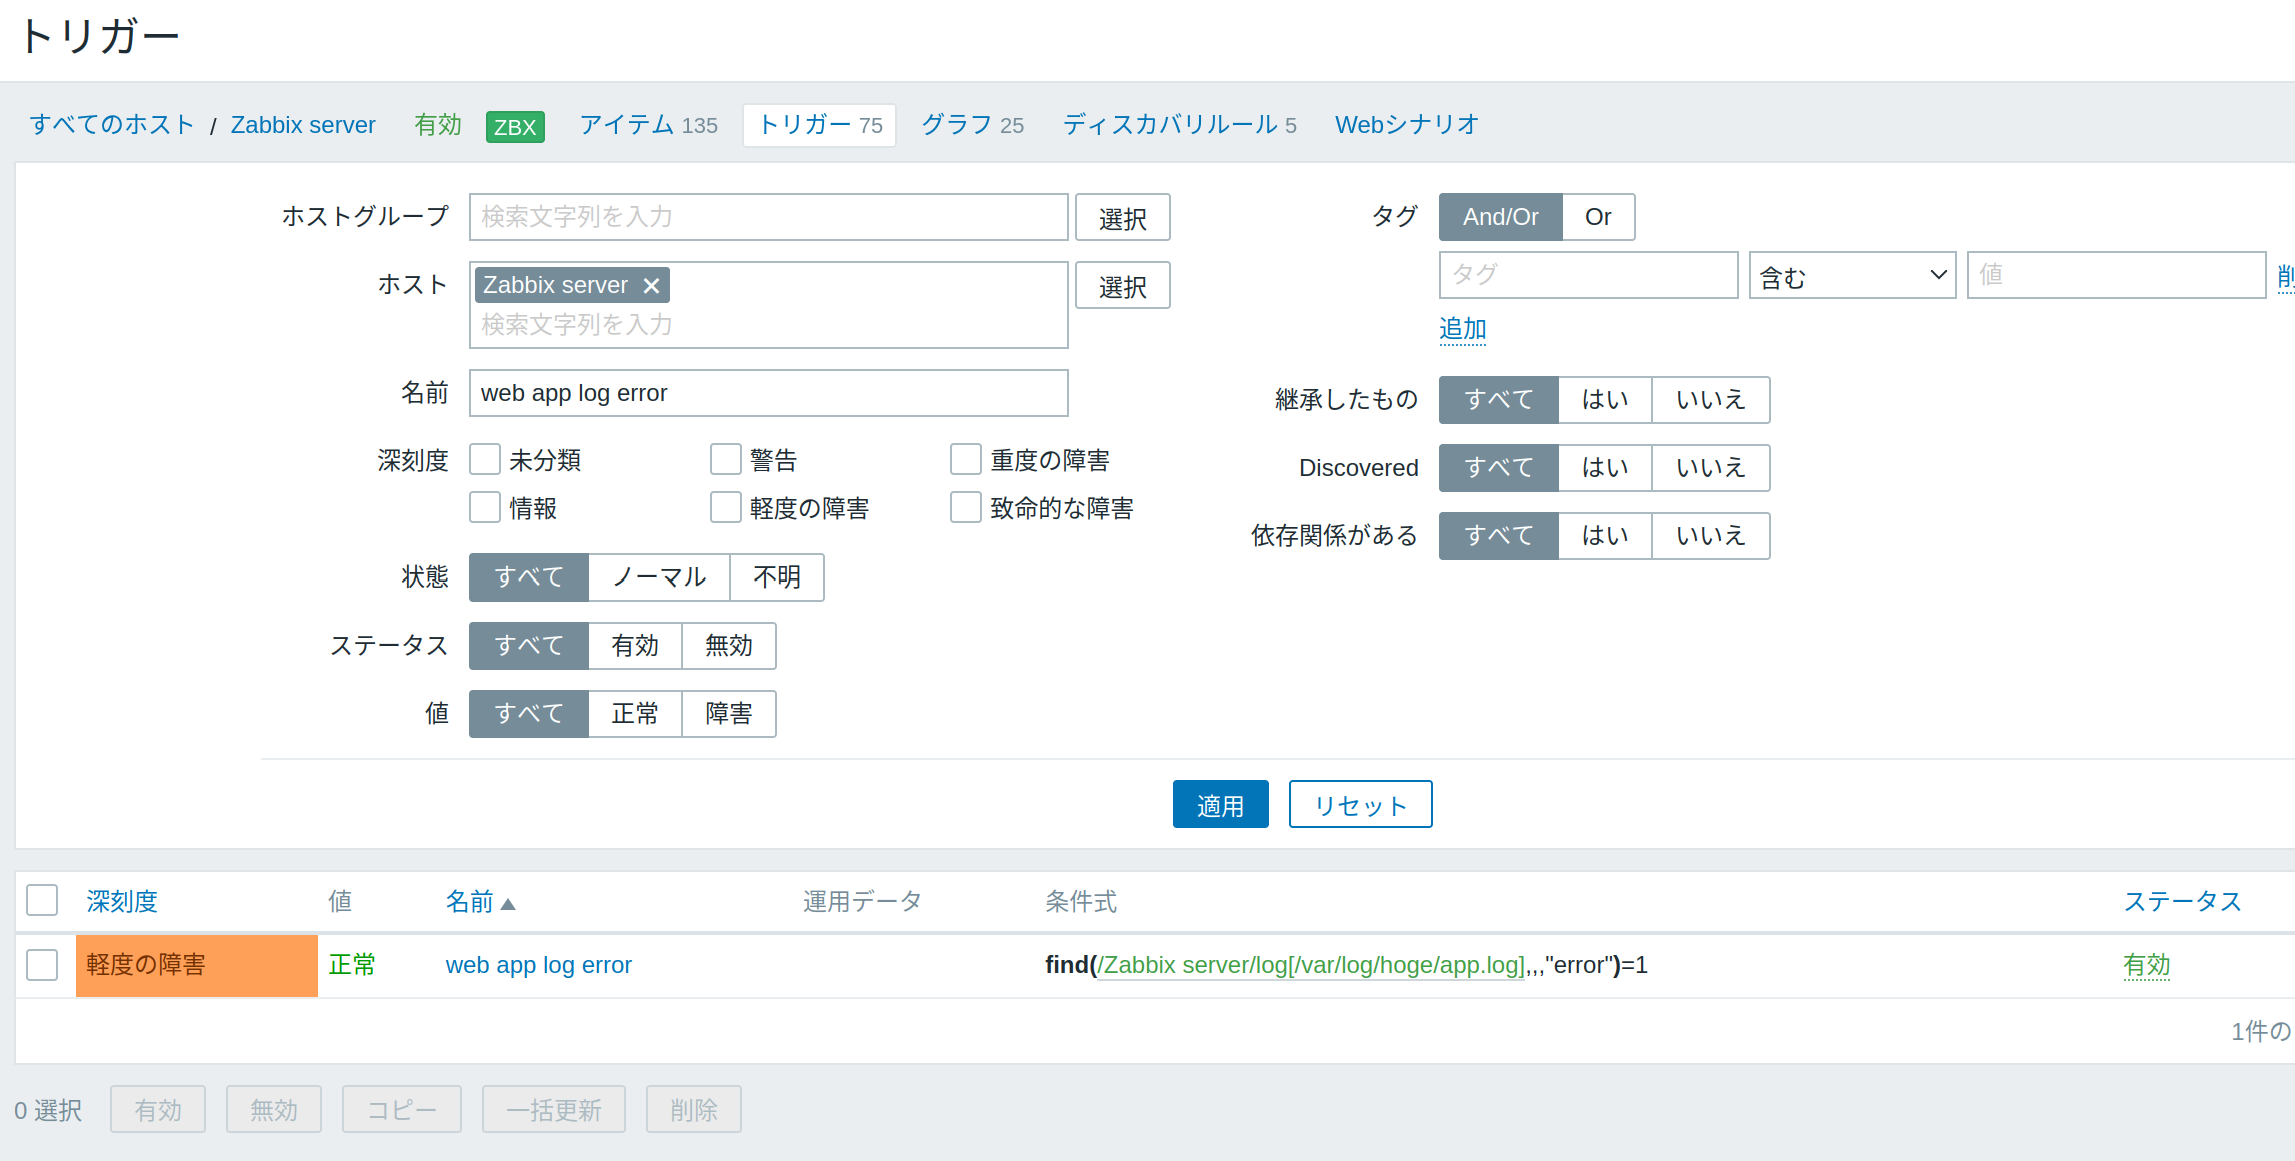Open web app log error trigger link
This screenshot has width=2295, height=1161.
click(538, 965)
